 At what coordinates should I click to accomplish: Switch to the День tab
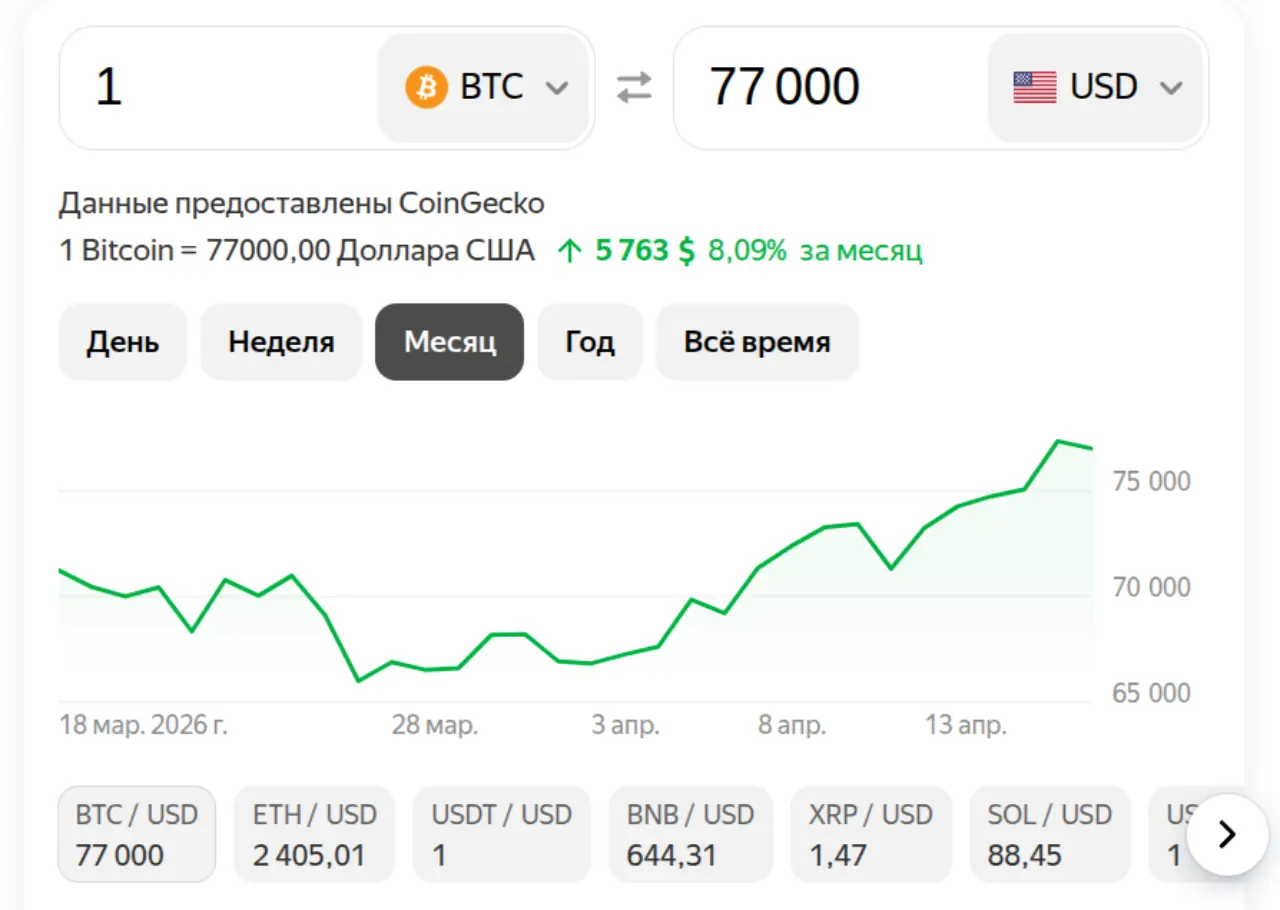(x=122, y=342)
